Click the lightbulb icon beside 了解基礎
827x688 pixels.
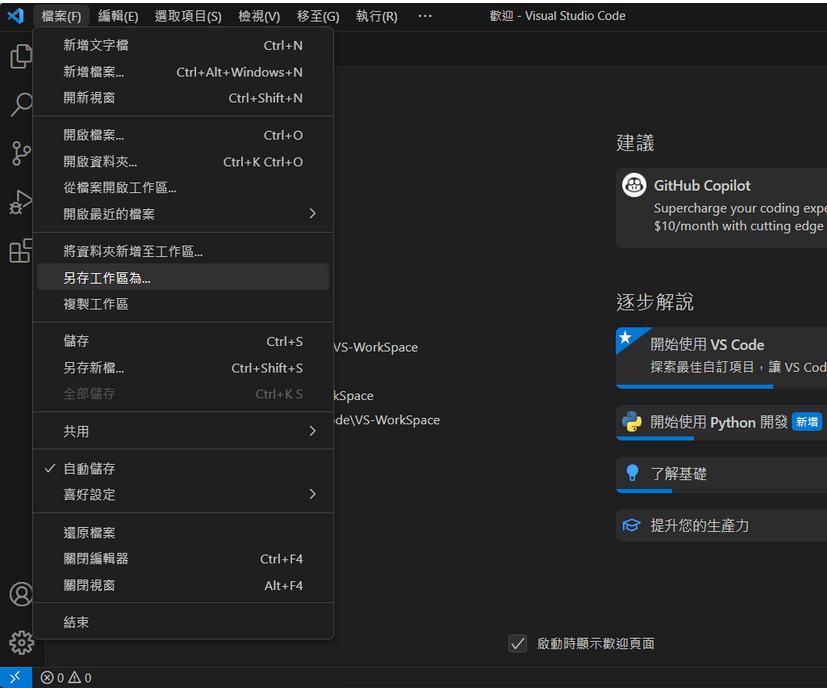point(632,473)
